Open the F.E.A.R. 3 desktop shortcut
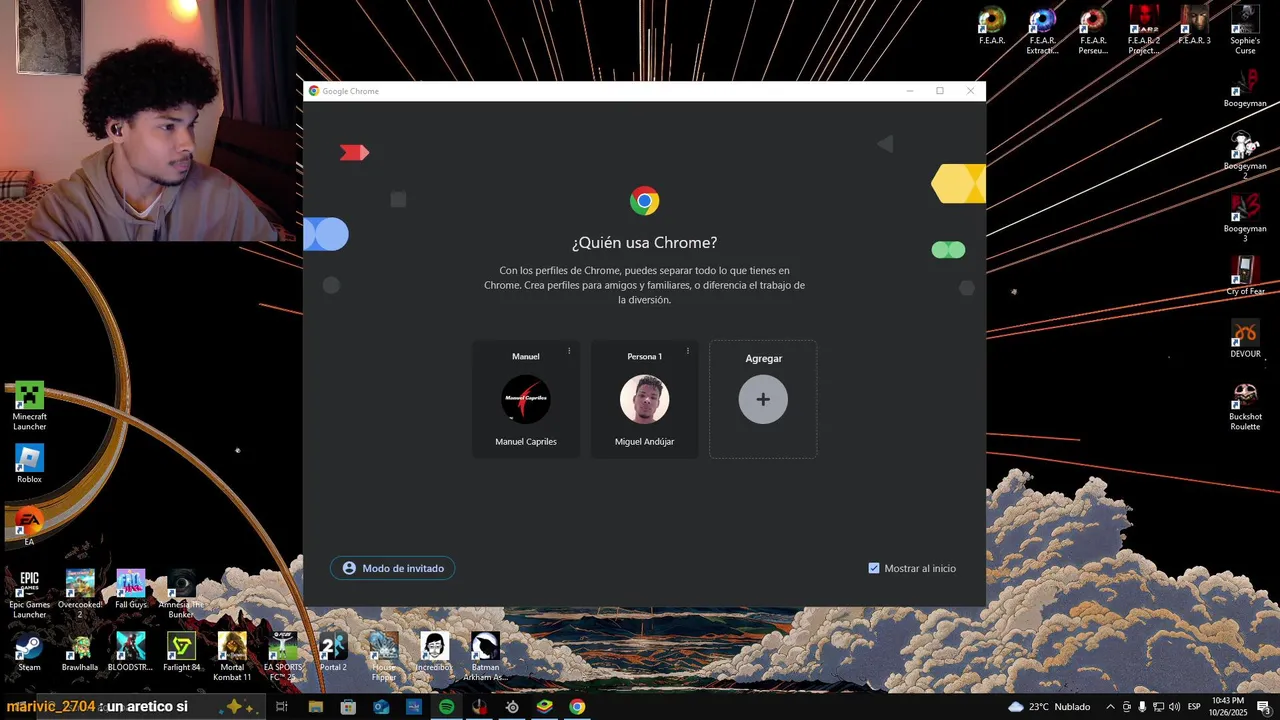 [1194, 25]
